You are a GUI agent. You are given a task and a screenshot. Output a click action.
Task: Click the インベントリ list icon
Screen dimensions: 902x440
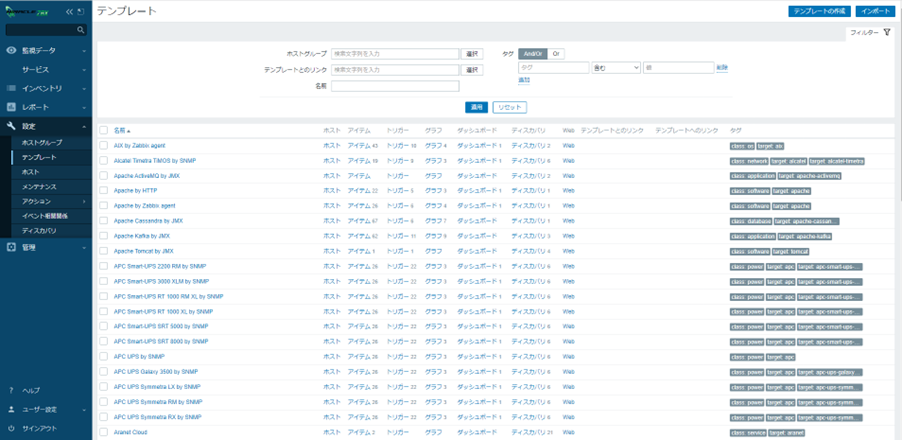click(x=11, y=88)
